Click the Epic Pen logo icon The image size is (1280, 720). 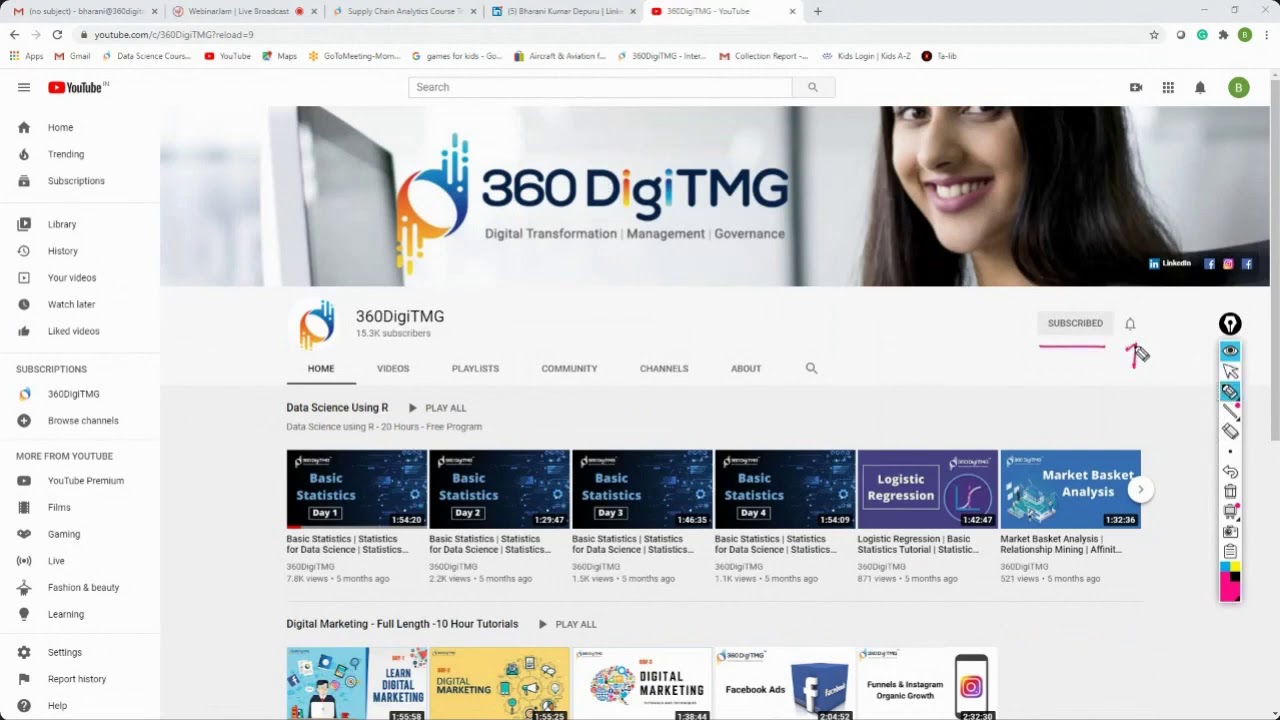pos(1230,324)
